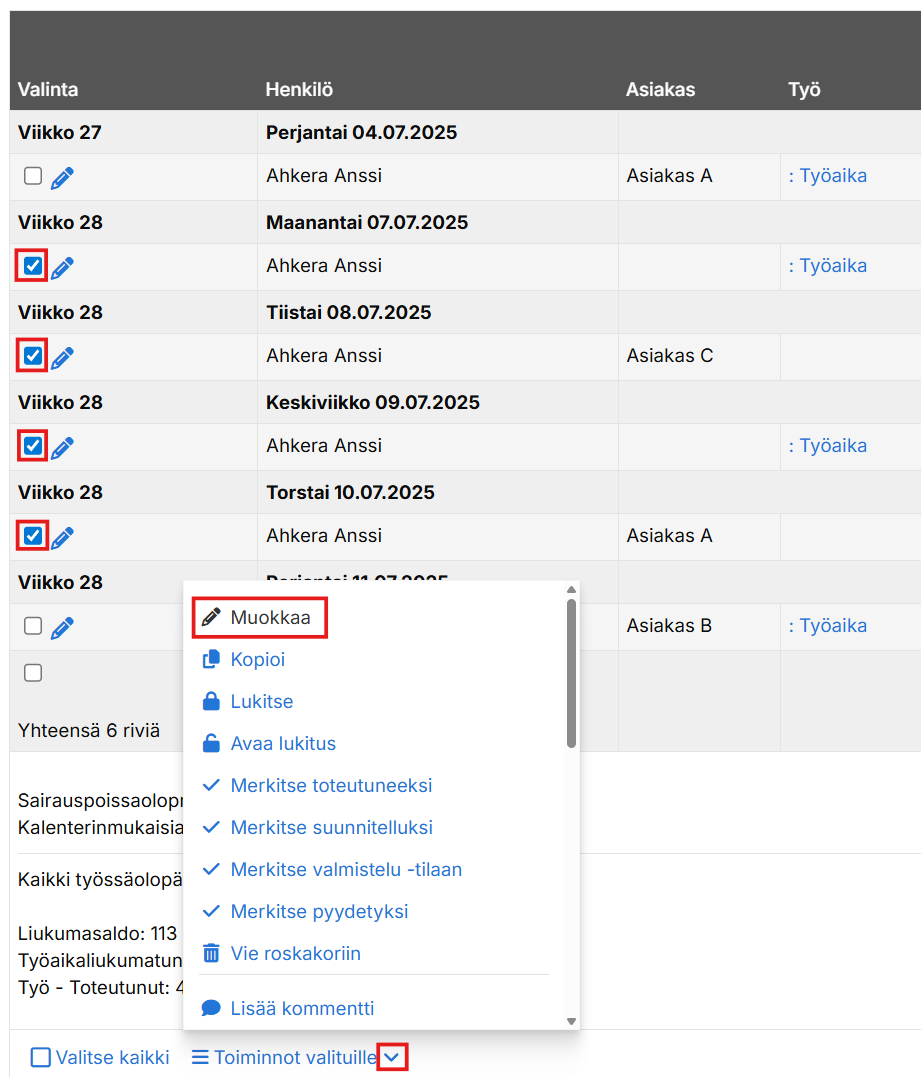This screenshot has height=1077, width=921.
Task: Click the actions menu scrollbar thumb
Action: [x=572, y=672]
